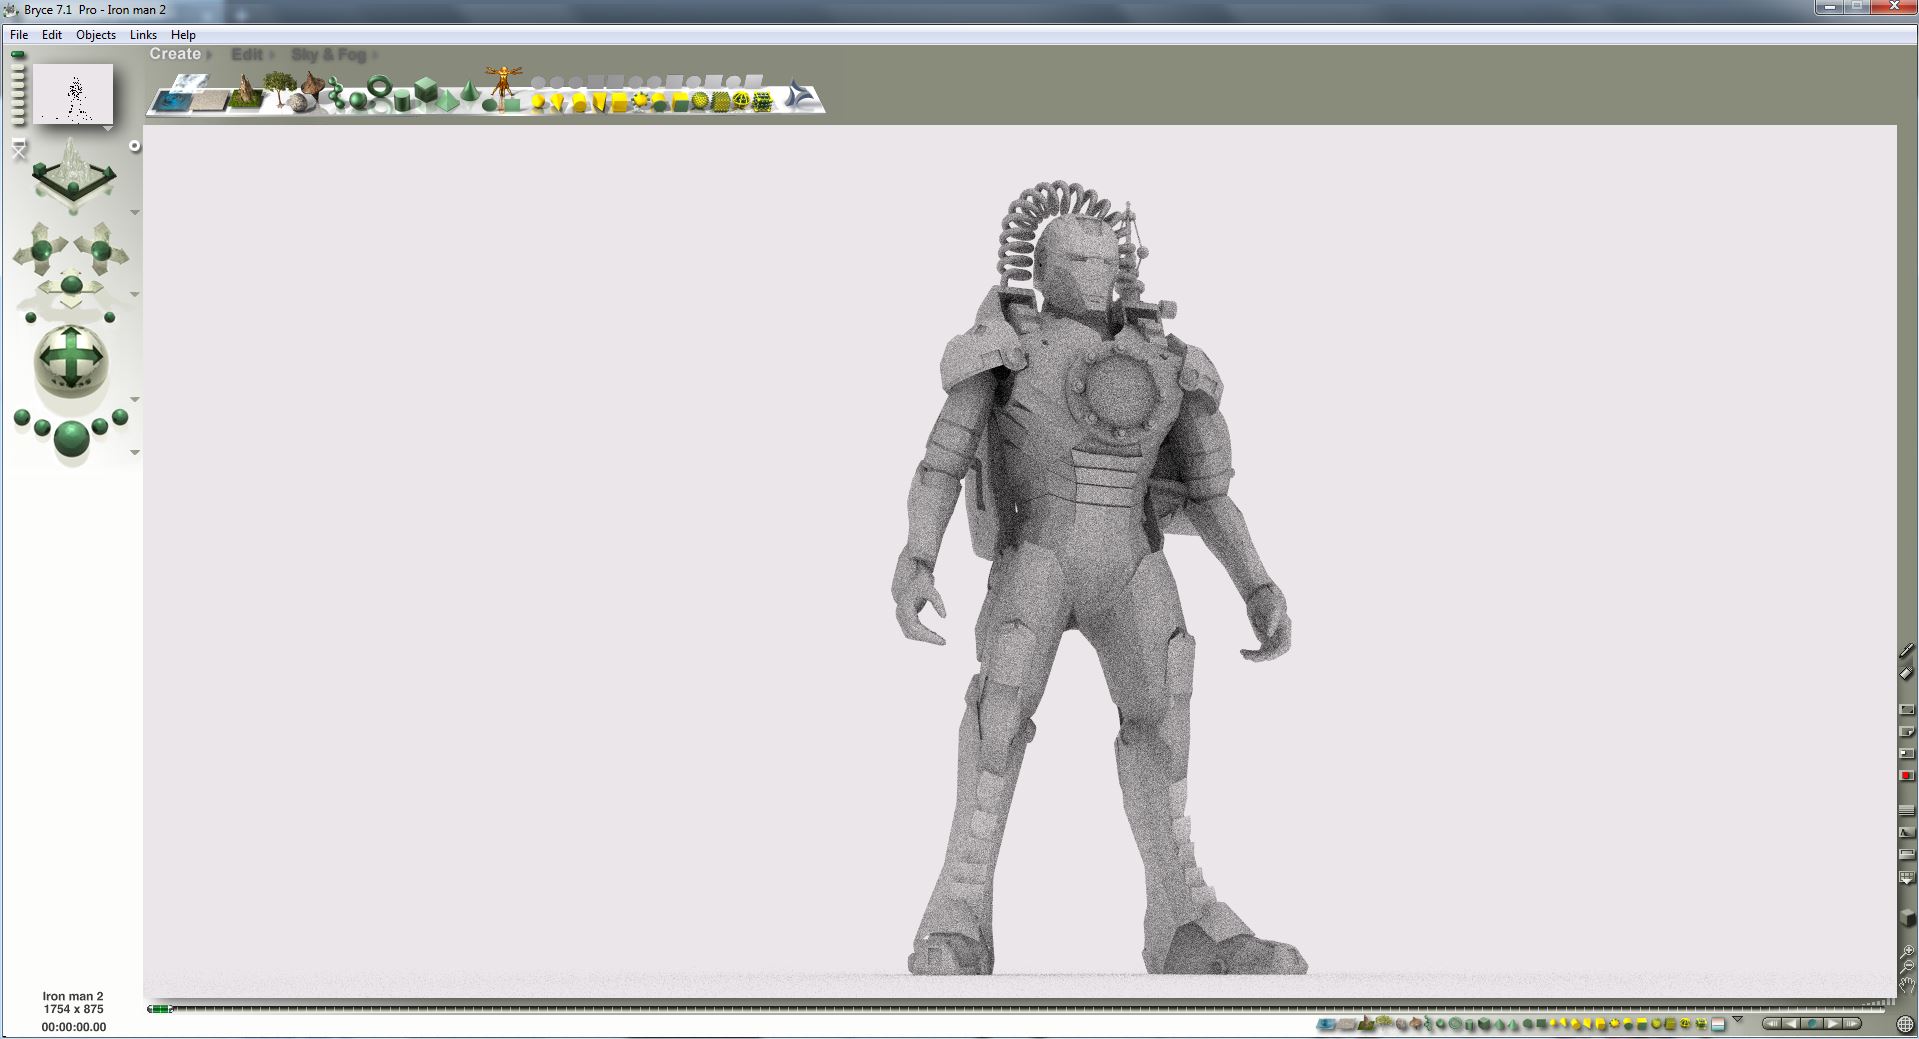Image resolution: width=1919 pixels, height=1039 pixels.
Task: Open the Edit menu
Action: [52, 34]
